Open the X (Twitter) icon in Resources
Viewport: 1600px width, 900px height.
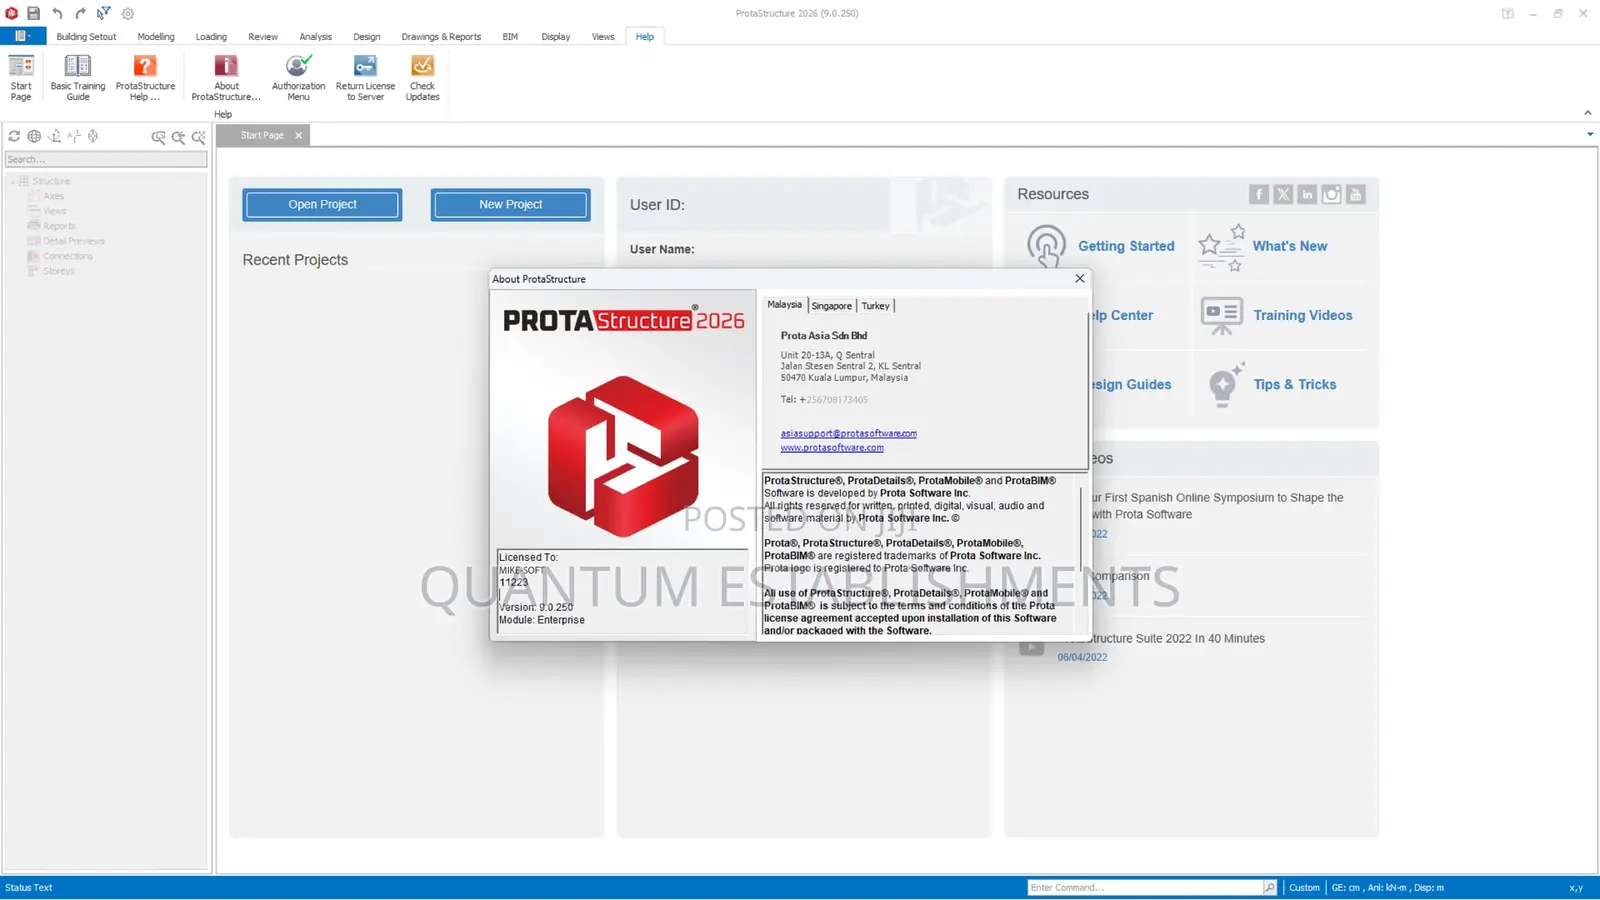(x=1283, y=194)
